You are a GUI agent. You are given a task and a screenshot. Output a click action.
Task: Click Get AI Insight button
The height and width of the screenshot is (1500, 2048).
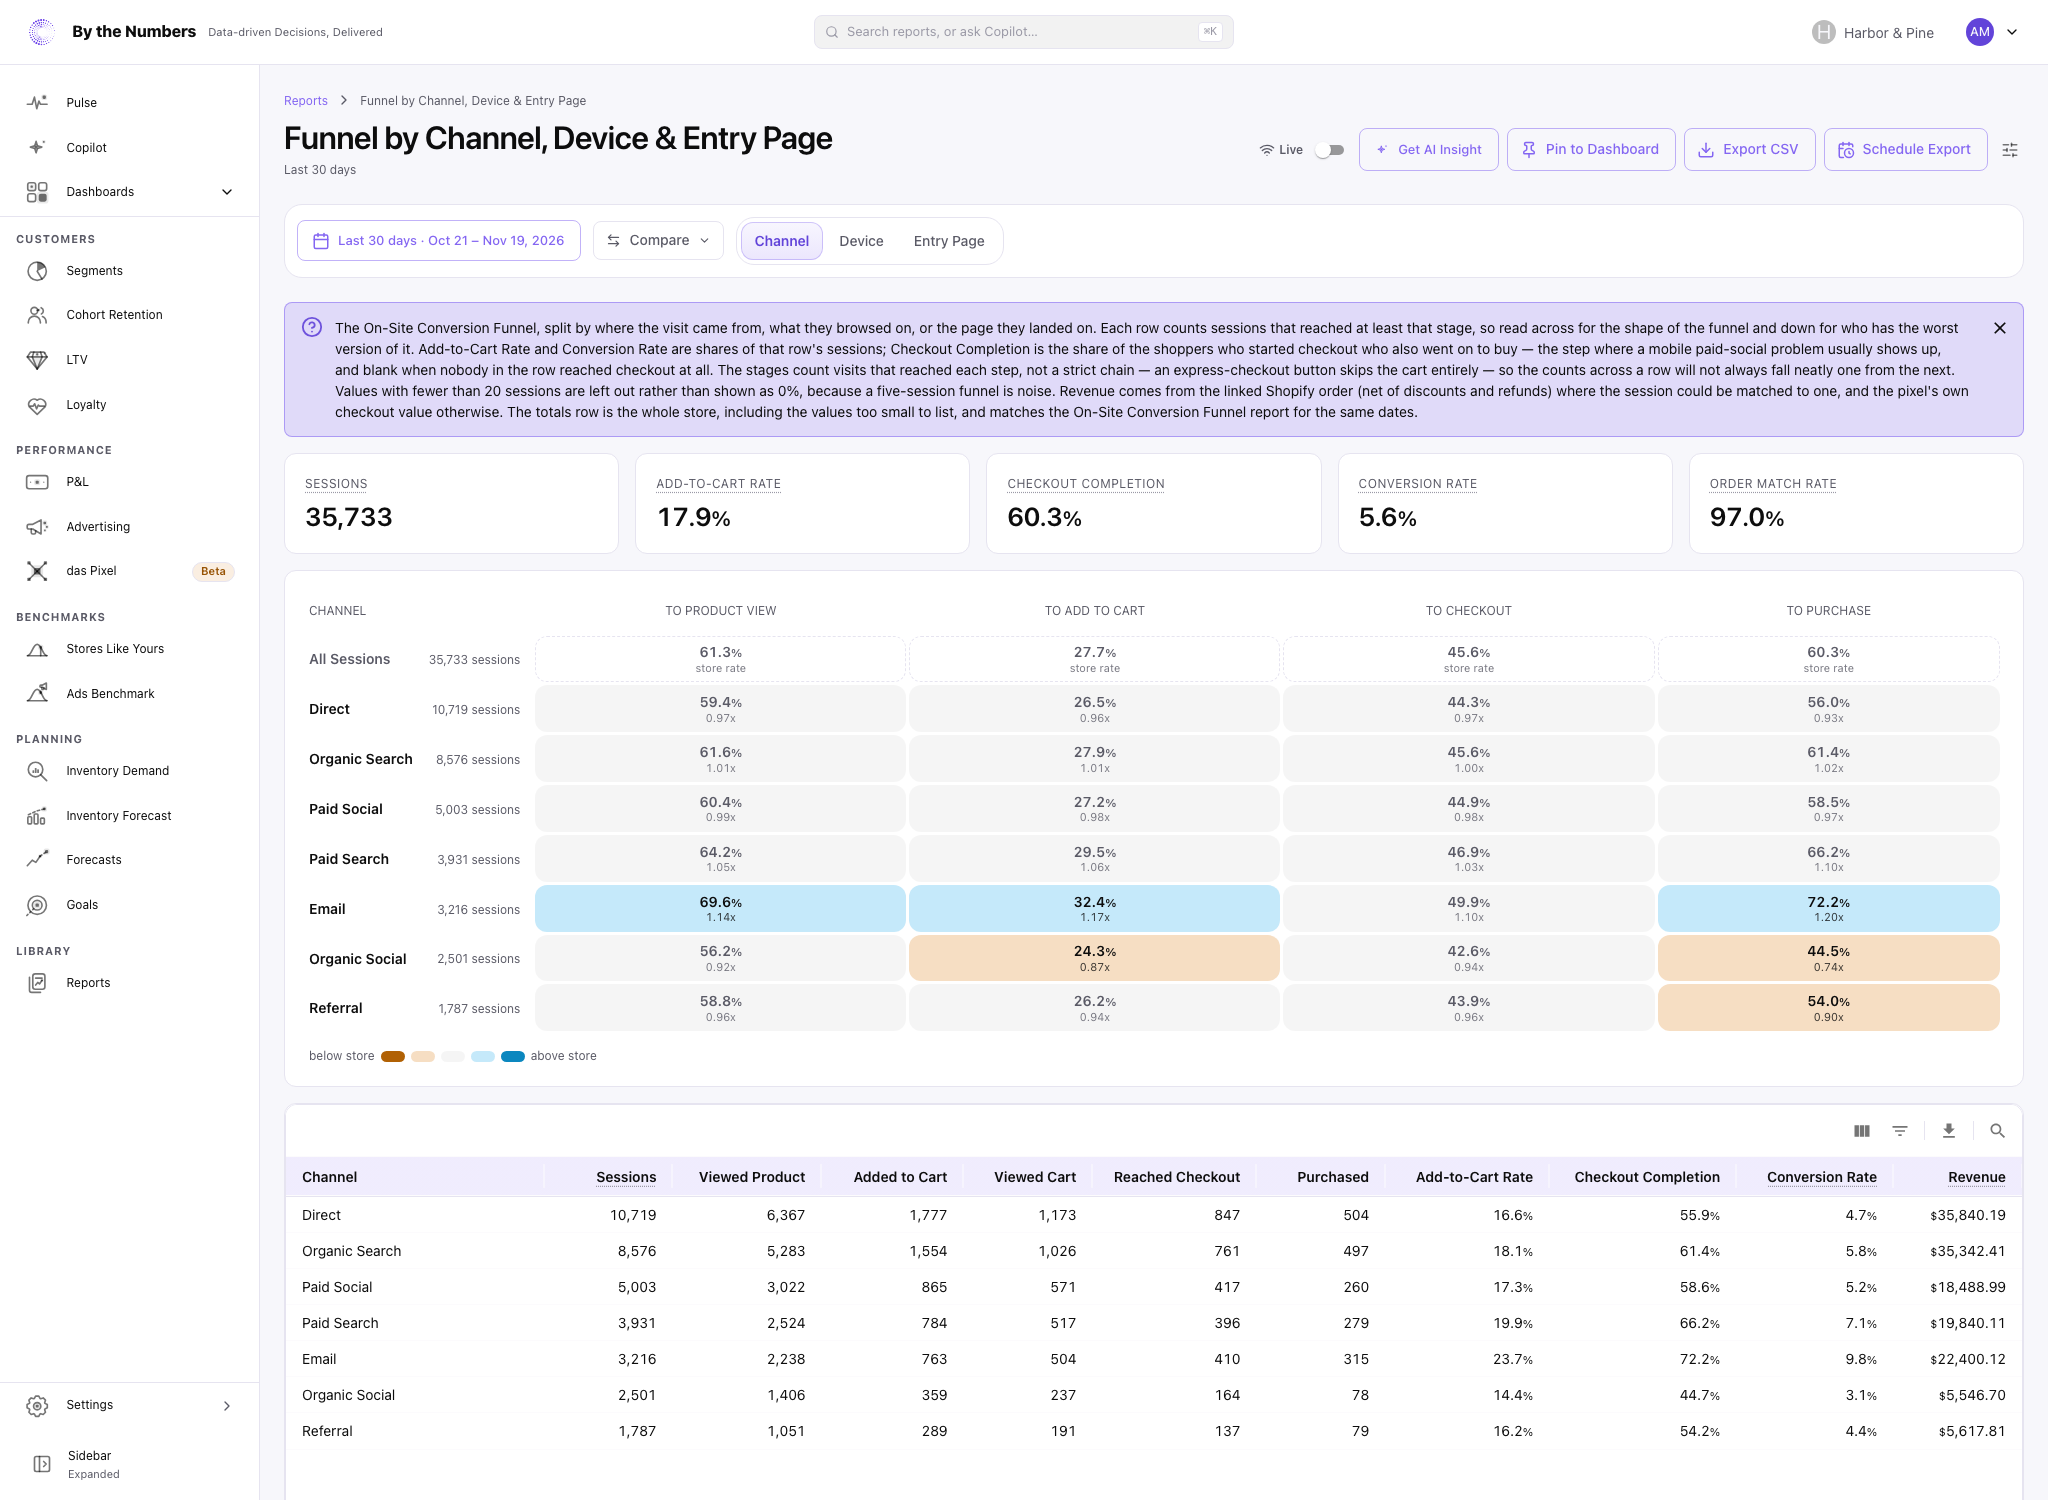1428,150
